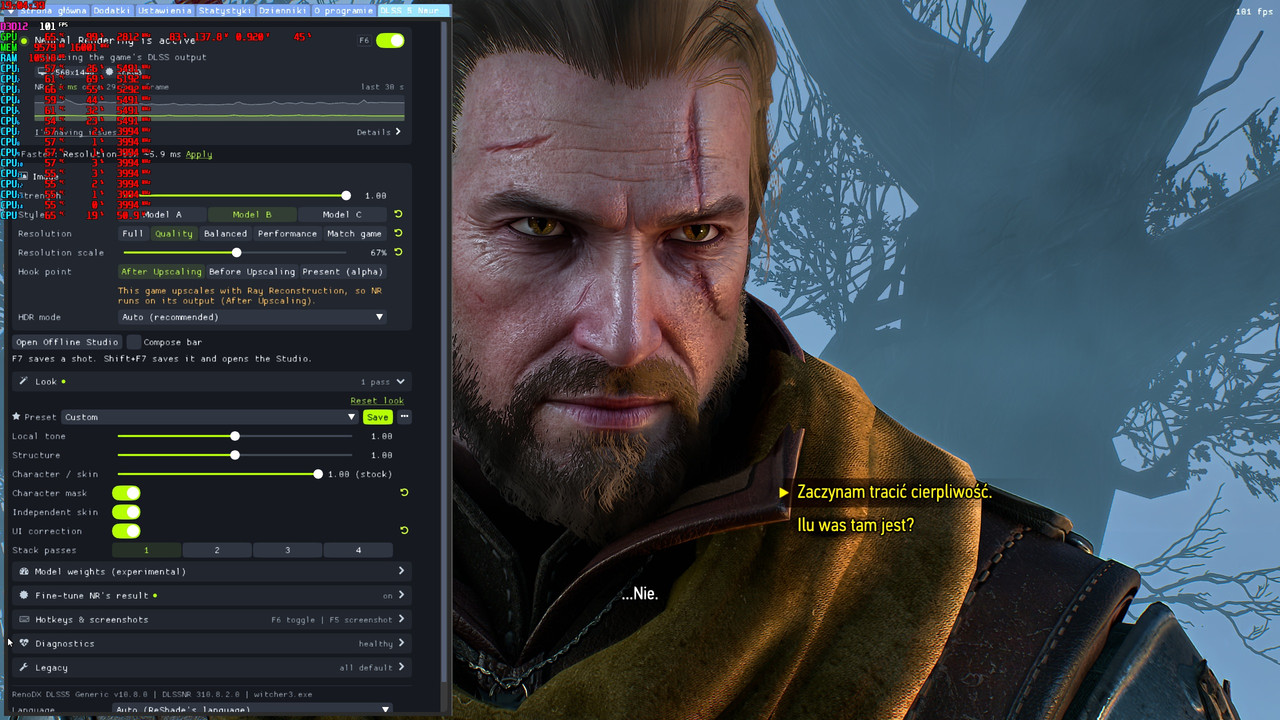Turn off the Character mask switch

[x=126, y=493]
